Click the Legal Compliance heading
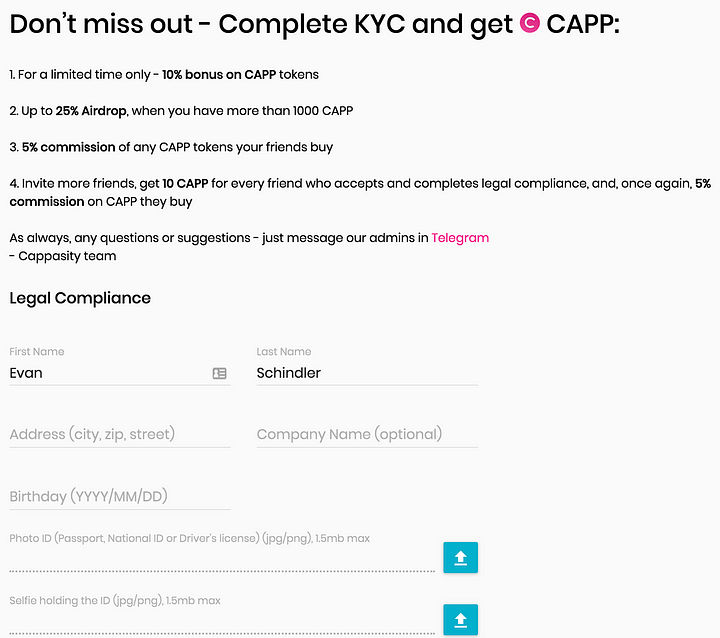 point(80,298)
